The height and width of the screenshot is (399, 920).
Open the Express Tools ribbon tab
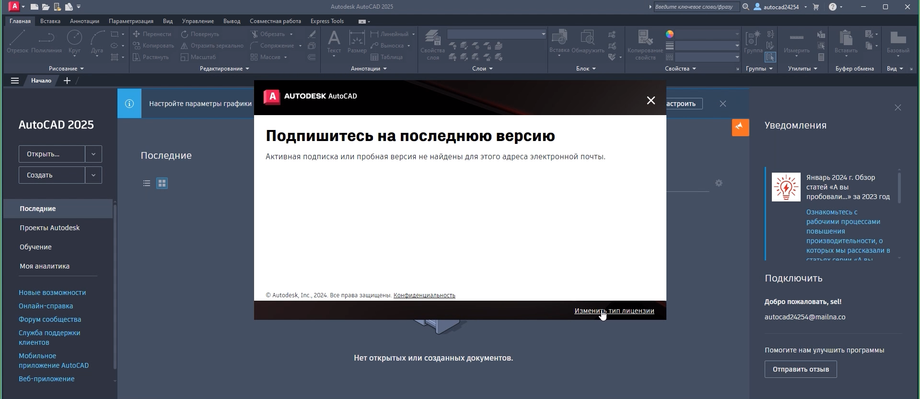point(327,21)
